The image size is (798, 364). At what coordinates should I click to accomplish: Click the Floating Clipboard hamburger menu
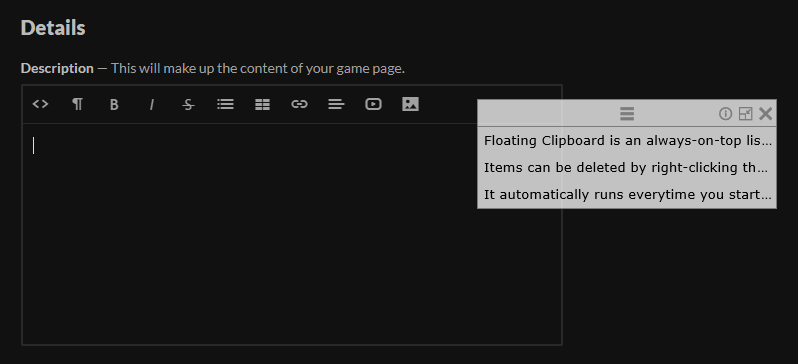(627, 114)
